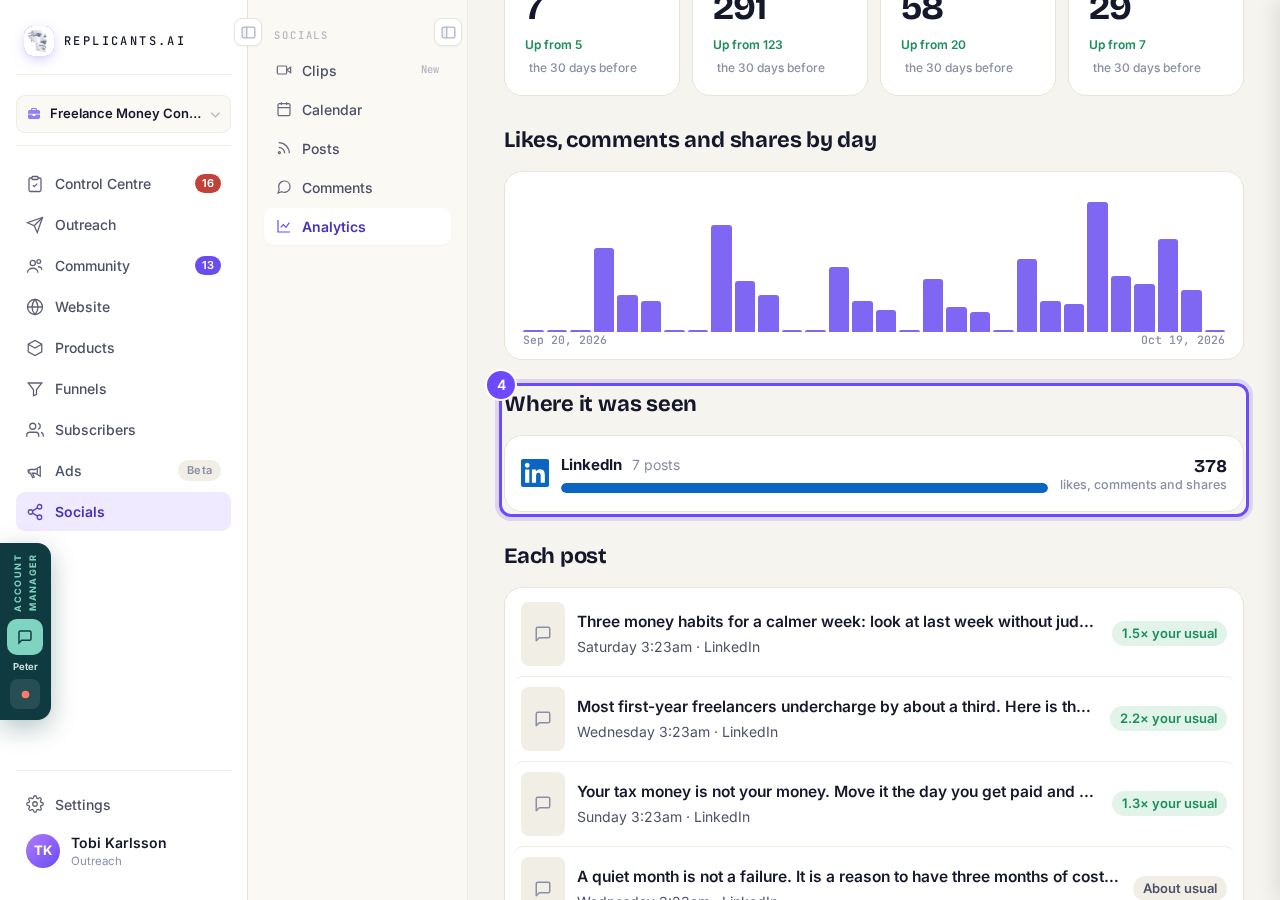Collapse the main sidebar panel toggle
This screenshot has height=900, width=1280.
[x=248, y=32]
